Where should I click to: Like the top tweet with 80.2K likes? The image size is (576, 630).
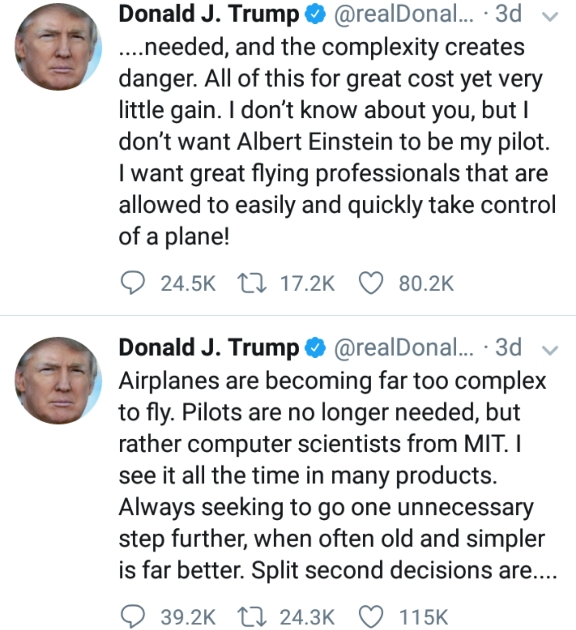click(x=370, y=283)
